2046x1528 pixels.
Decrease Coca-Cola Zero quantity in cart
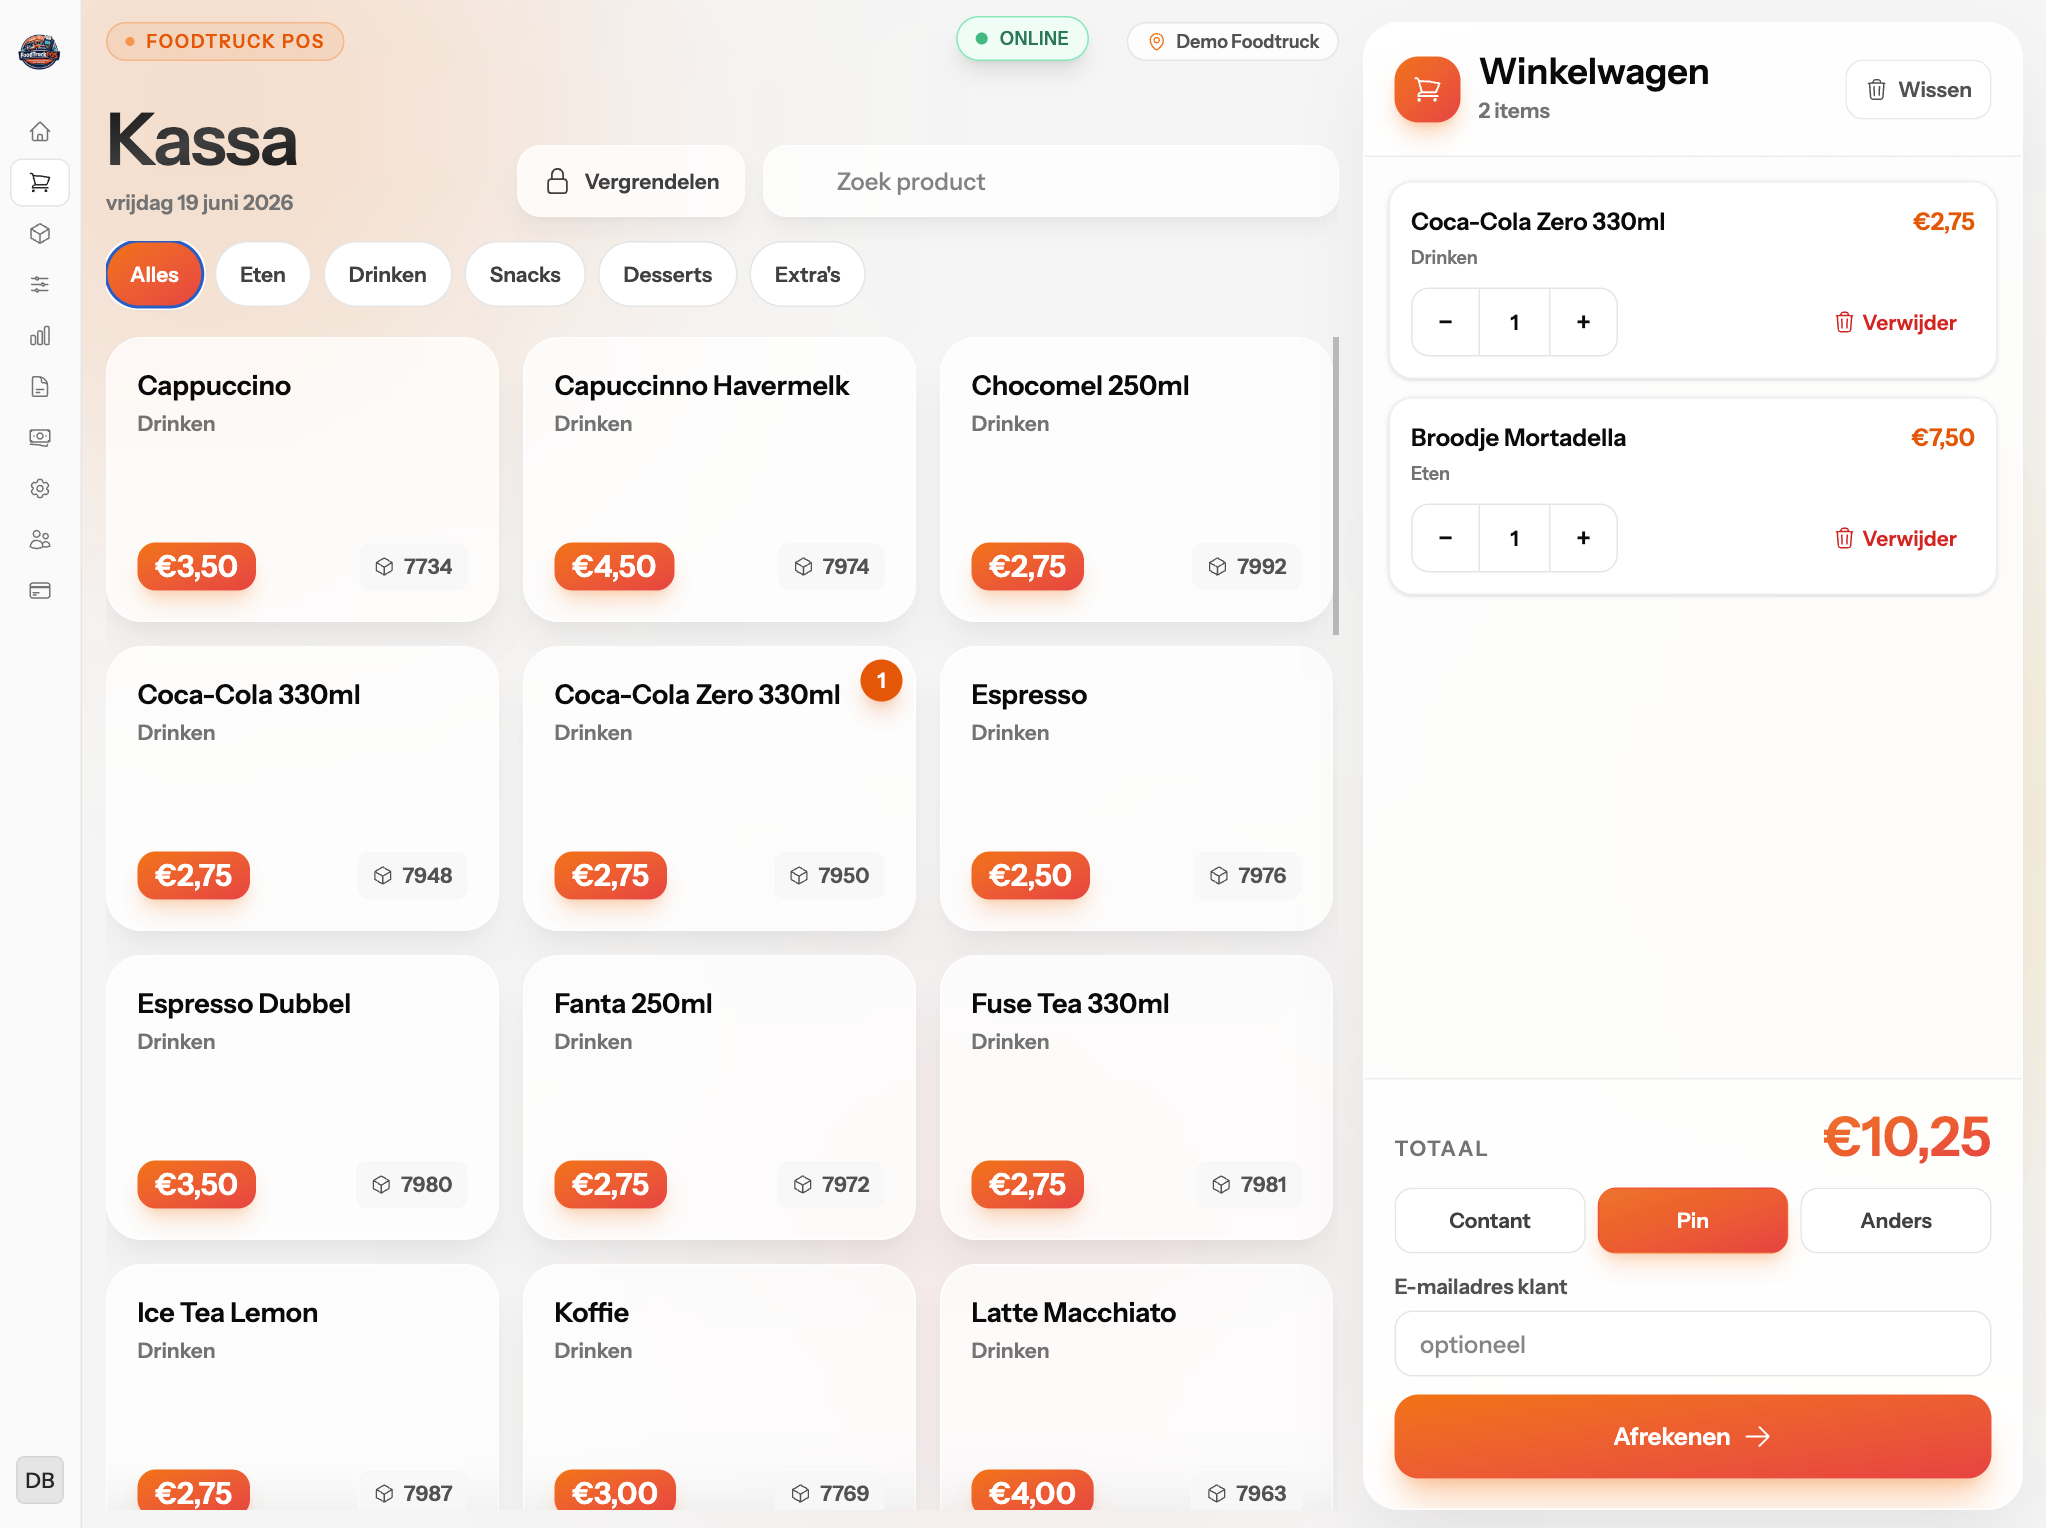click(x=1445, y=322)
